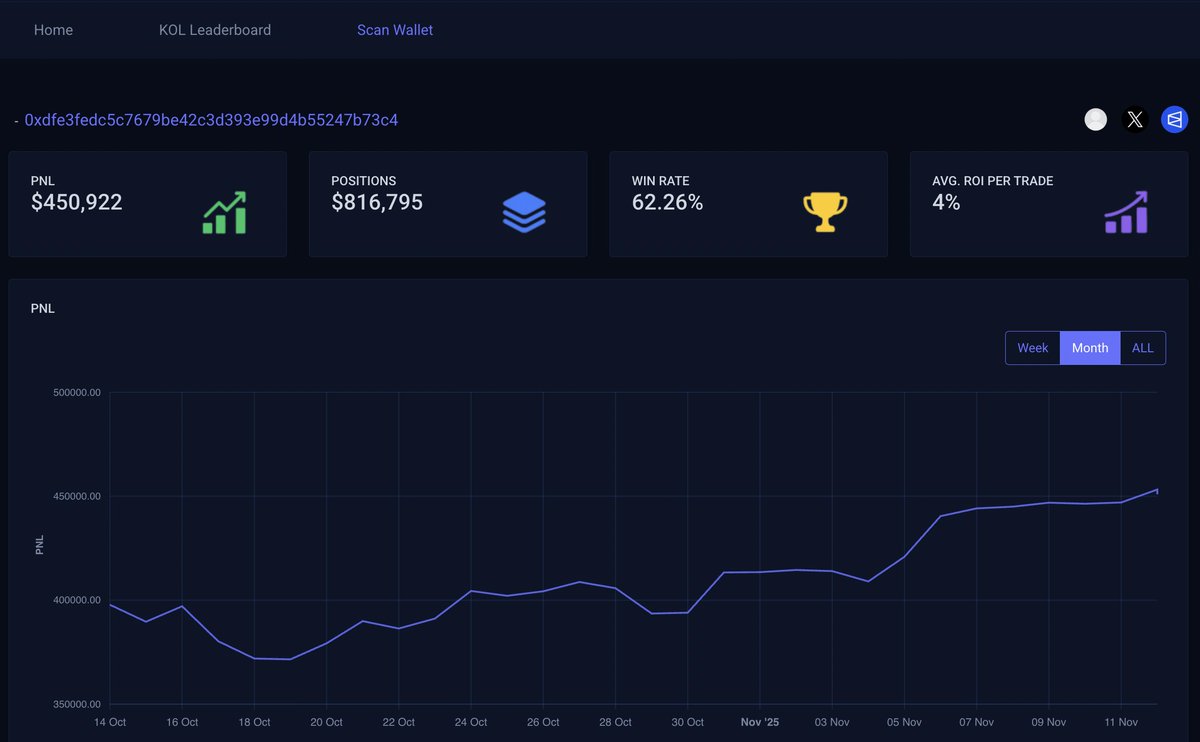The image size is (1200, 742).
Task: Switch to the Month time range
Action: (1089, 347)
